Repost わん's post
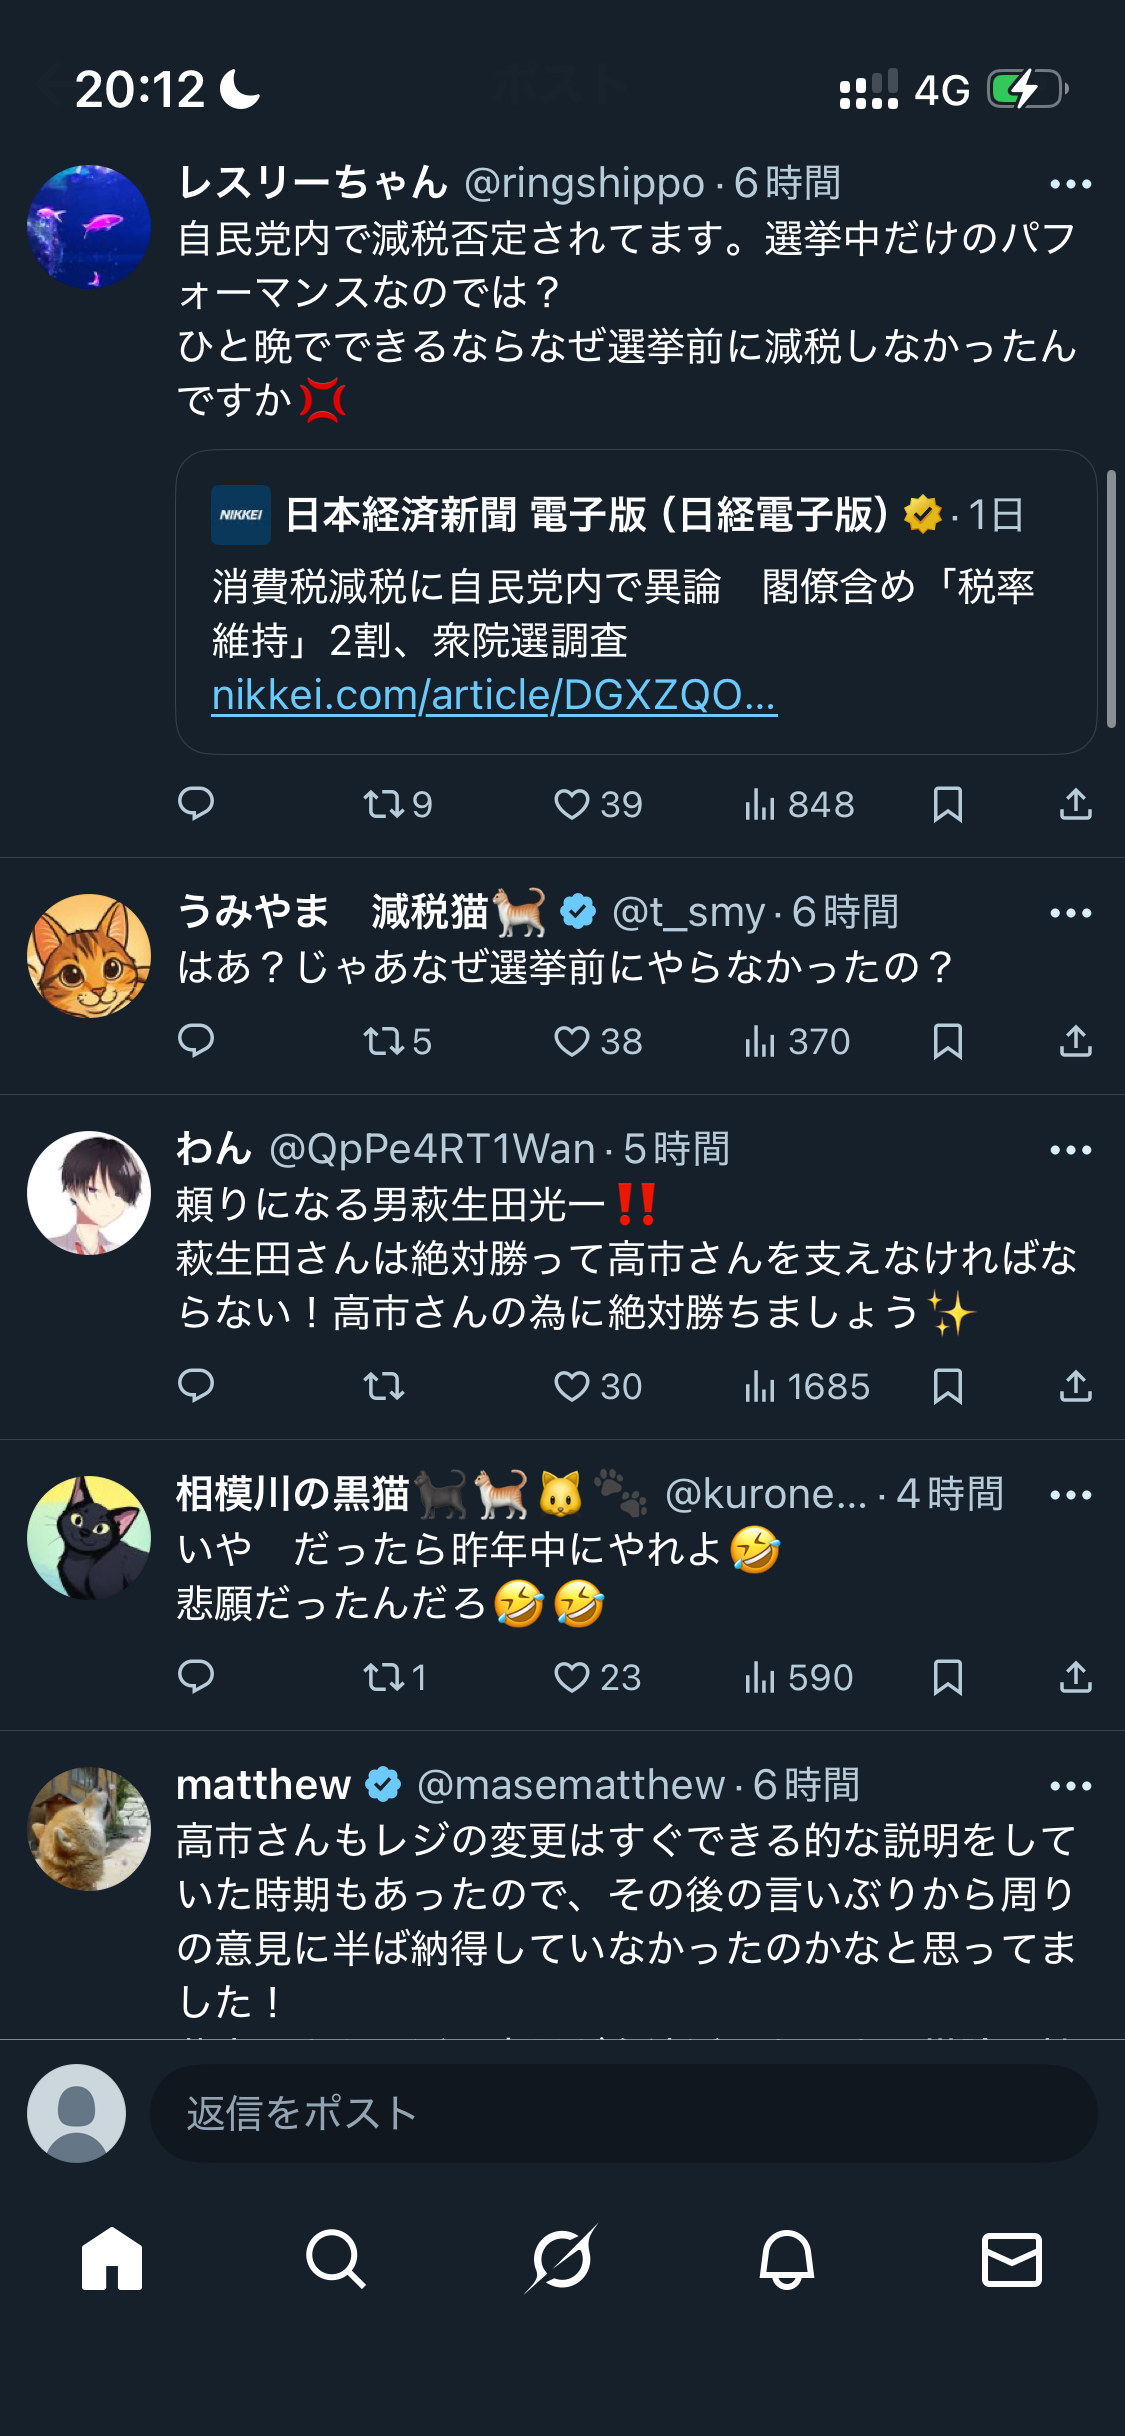 384,1386
